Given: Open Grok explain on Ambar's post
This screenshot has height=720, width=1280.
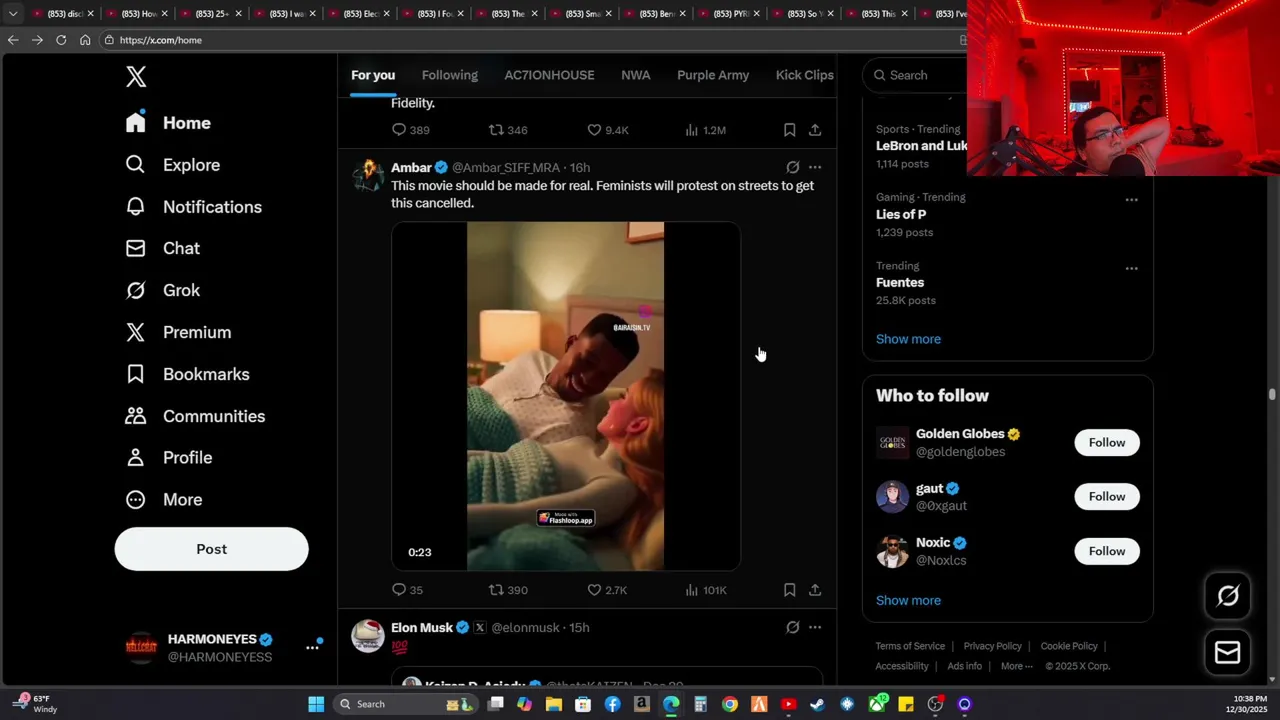Looking at the screenshot, I should pyautogui.click(x=792, y=167).
